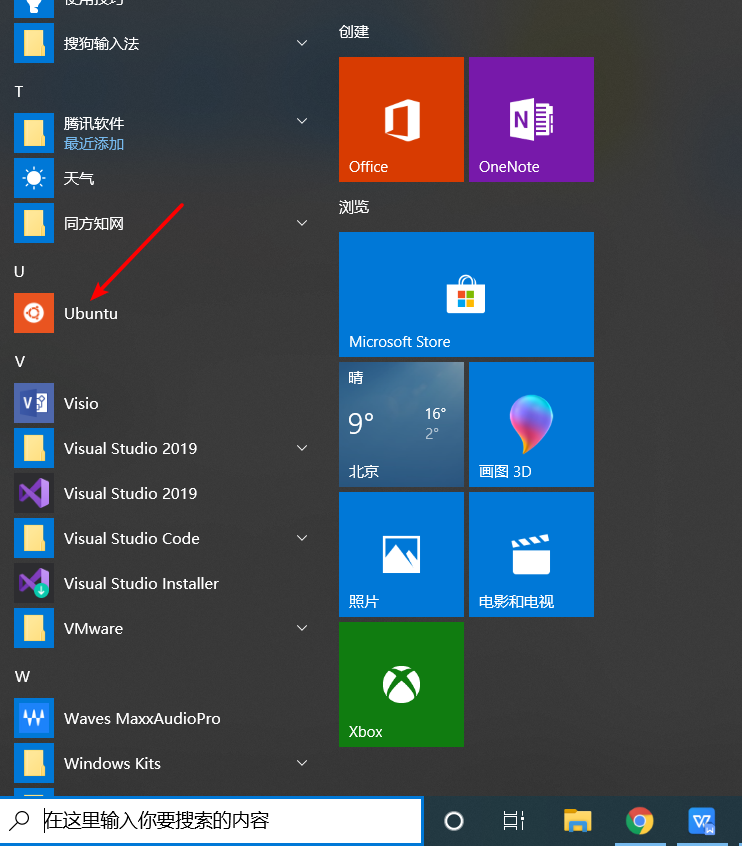Open the 天气 weather app icon
The image size is (742, 846).
point(34,178)
